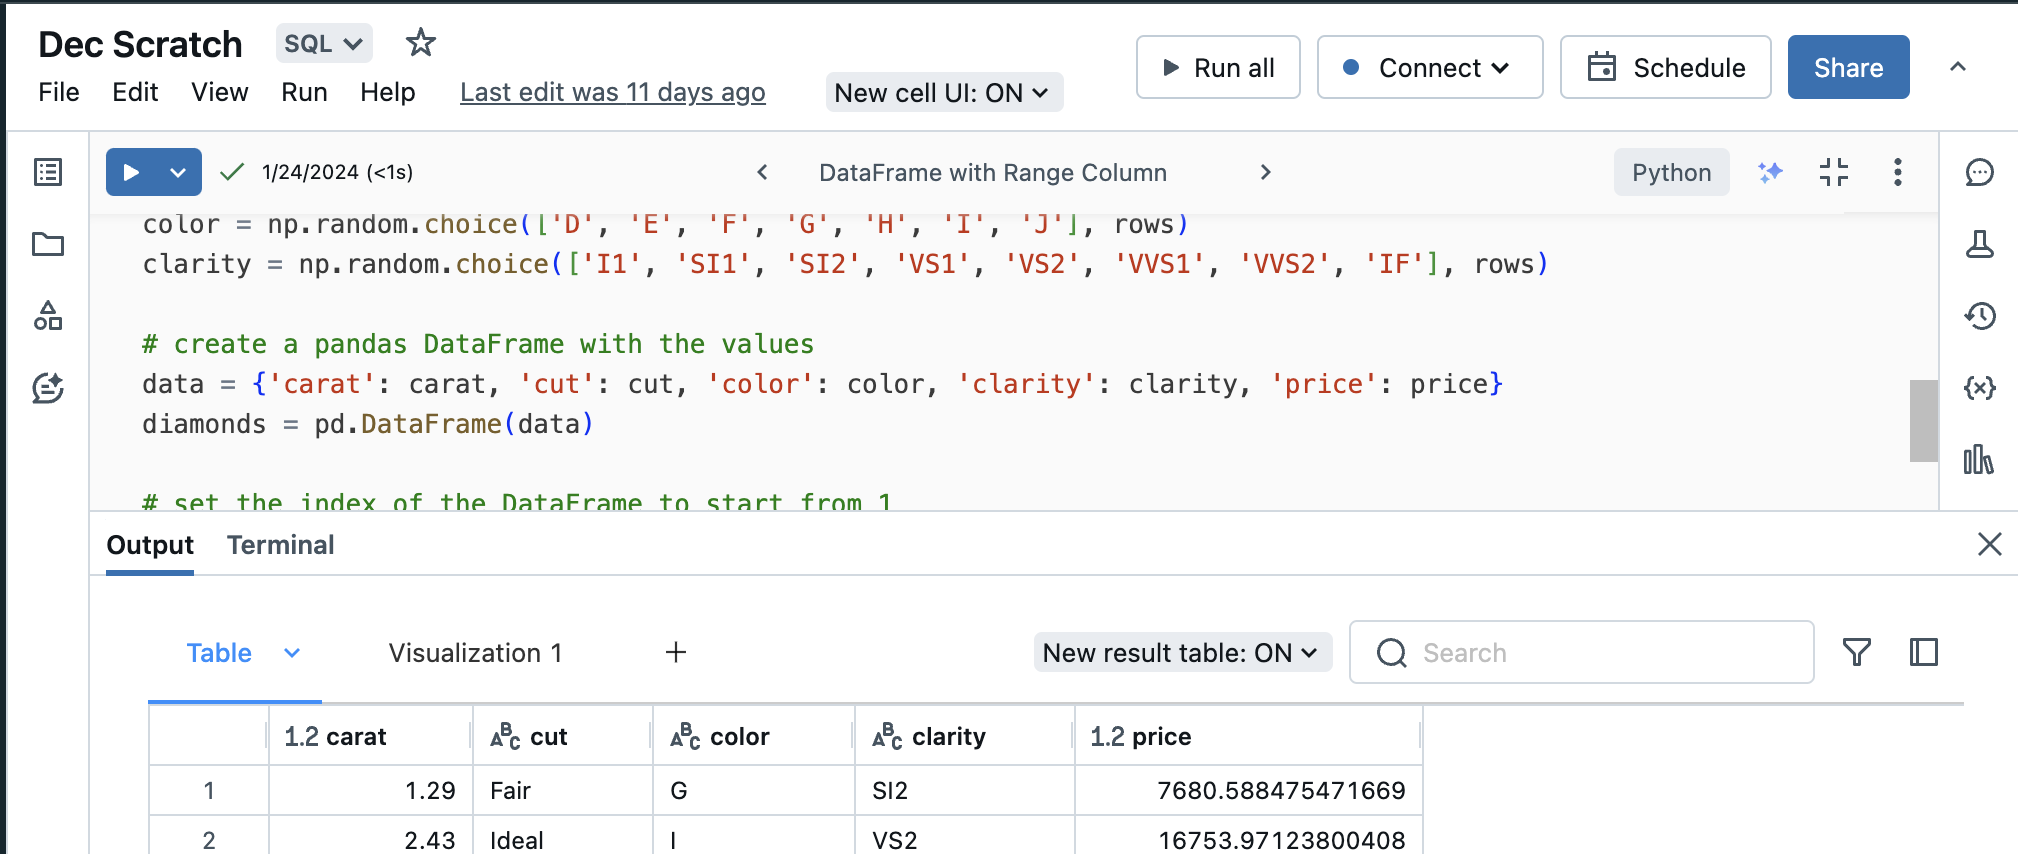The image size is (2018, 854).
Task: Open the Databricks Assistant sparkle icon
Action: pyautogui.click(x=1770, y=172)
